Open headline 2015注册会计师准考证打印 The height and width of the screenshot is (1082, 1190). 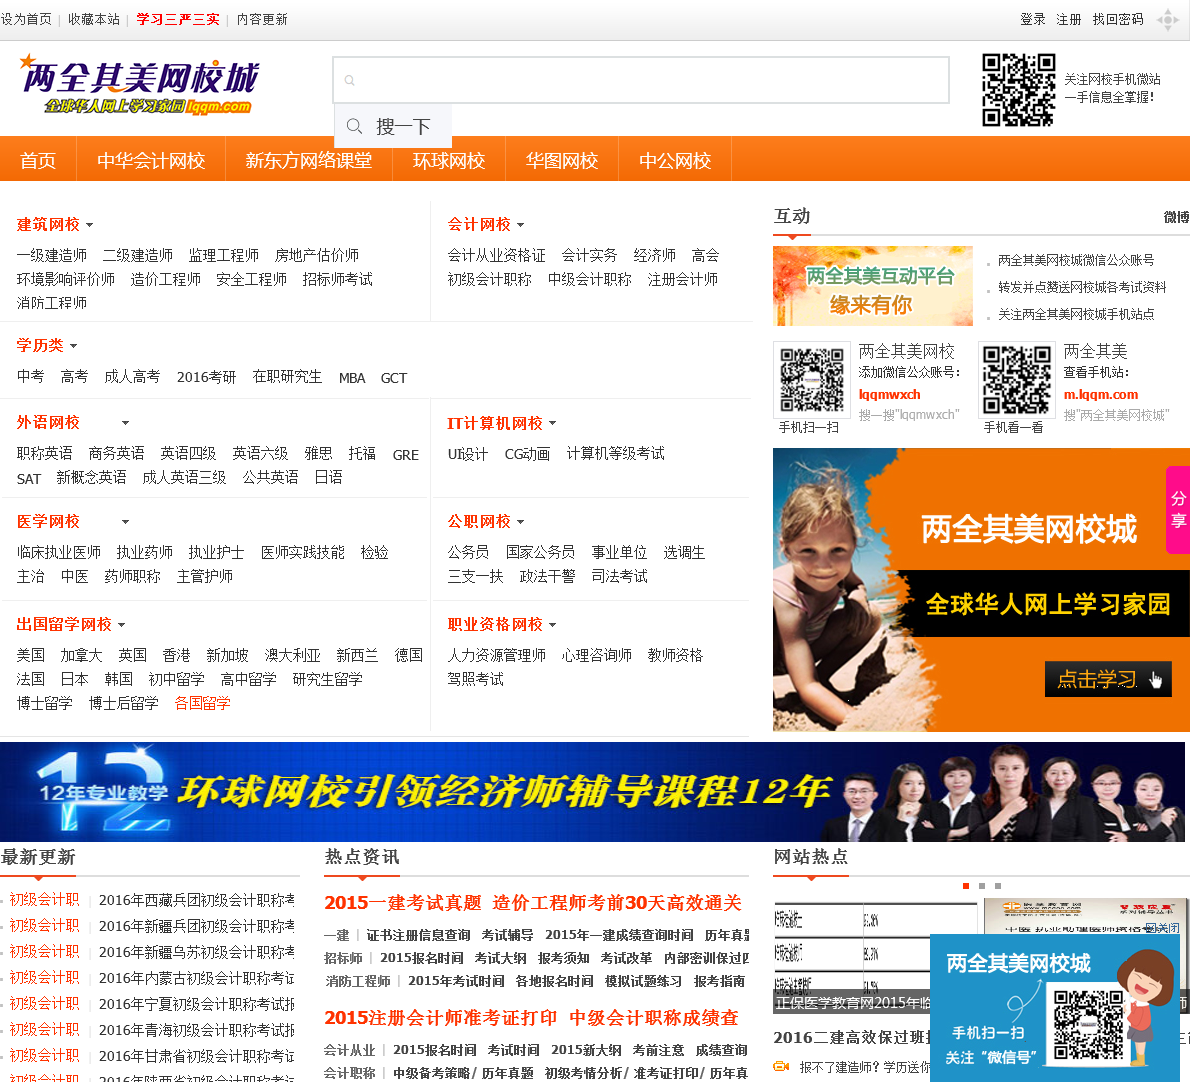coord(441,1018)
